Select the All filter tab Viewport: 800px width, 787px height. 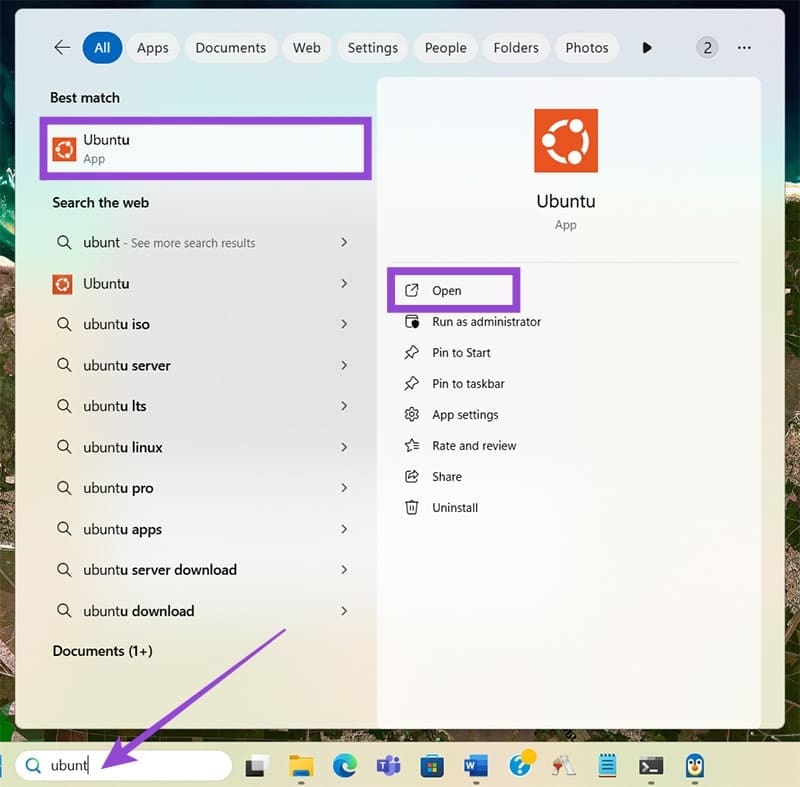[102, 48]
